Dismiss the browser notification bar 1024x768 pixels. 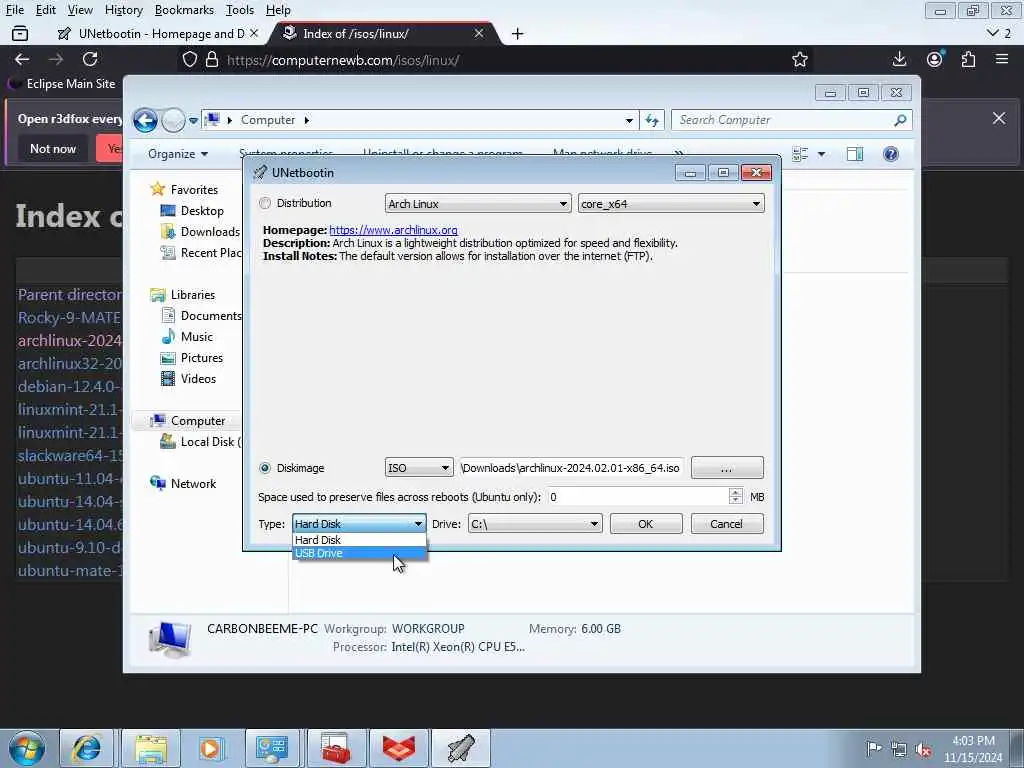coord(999,118)
